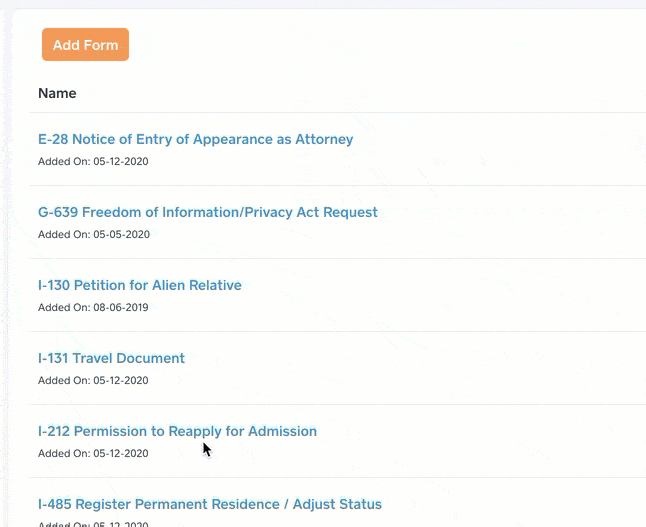Open G-639 Freedom of Information/Privacy Act Request
The width and height of the screenshot is (646, 527).
[x=207, y=212]
